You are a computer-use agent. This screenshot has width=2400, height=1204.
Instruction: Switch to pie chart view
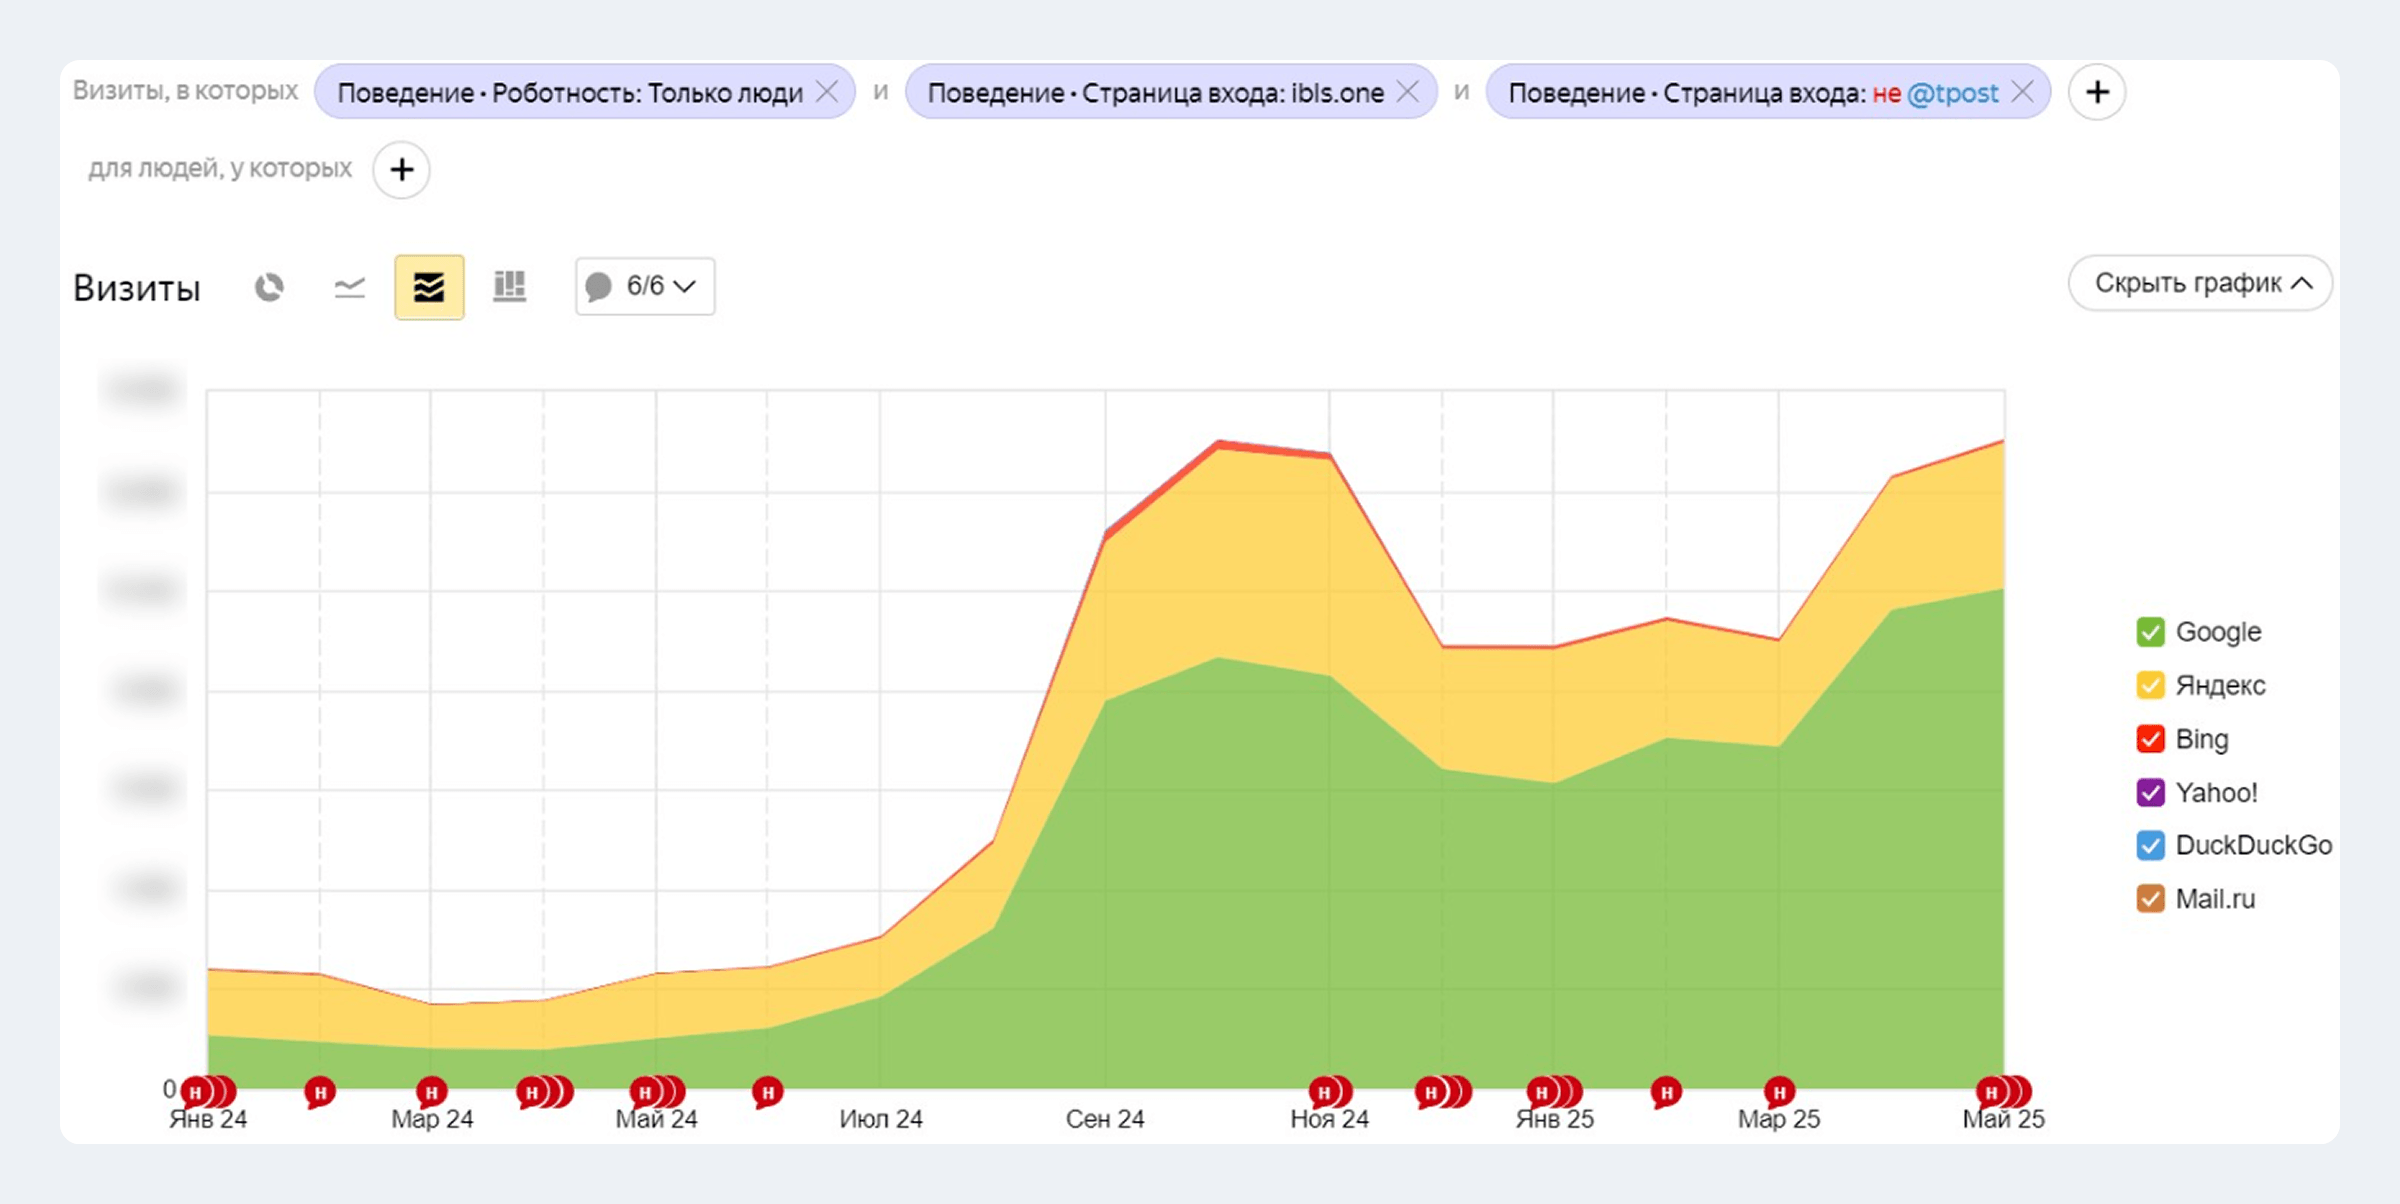coord(269,288)
